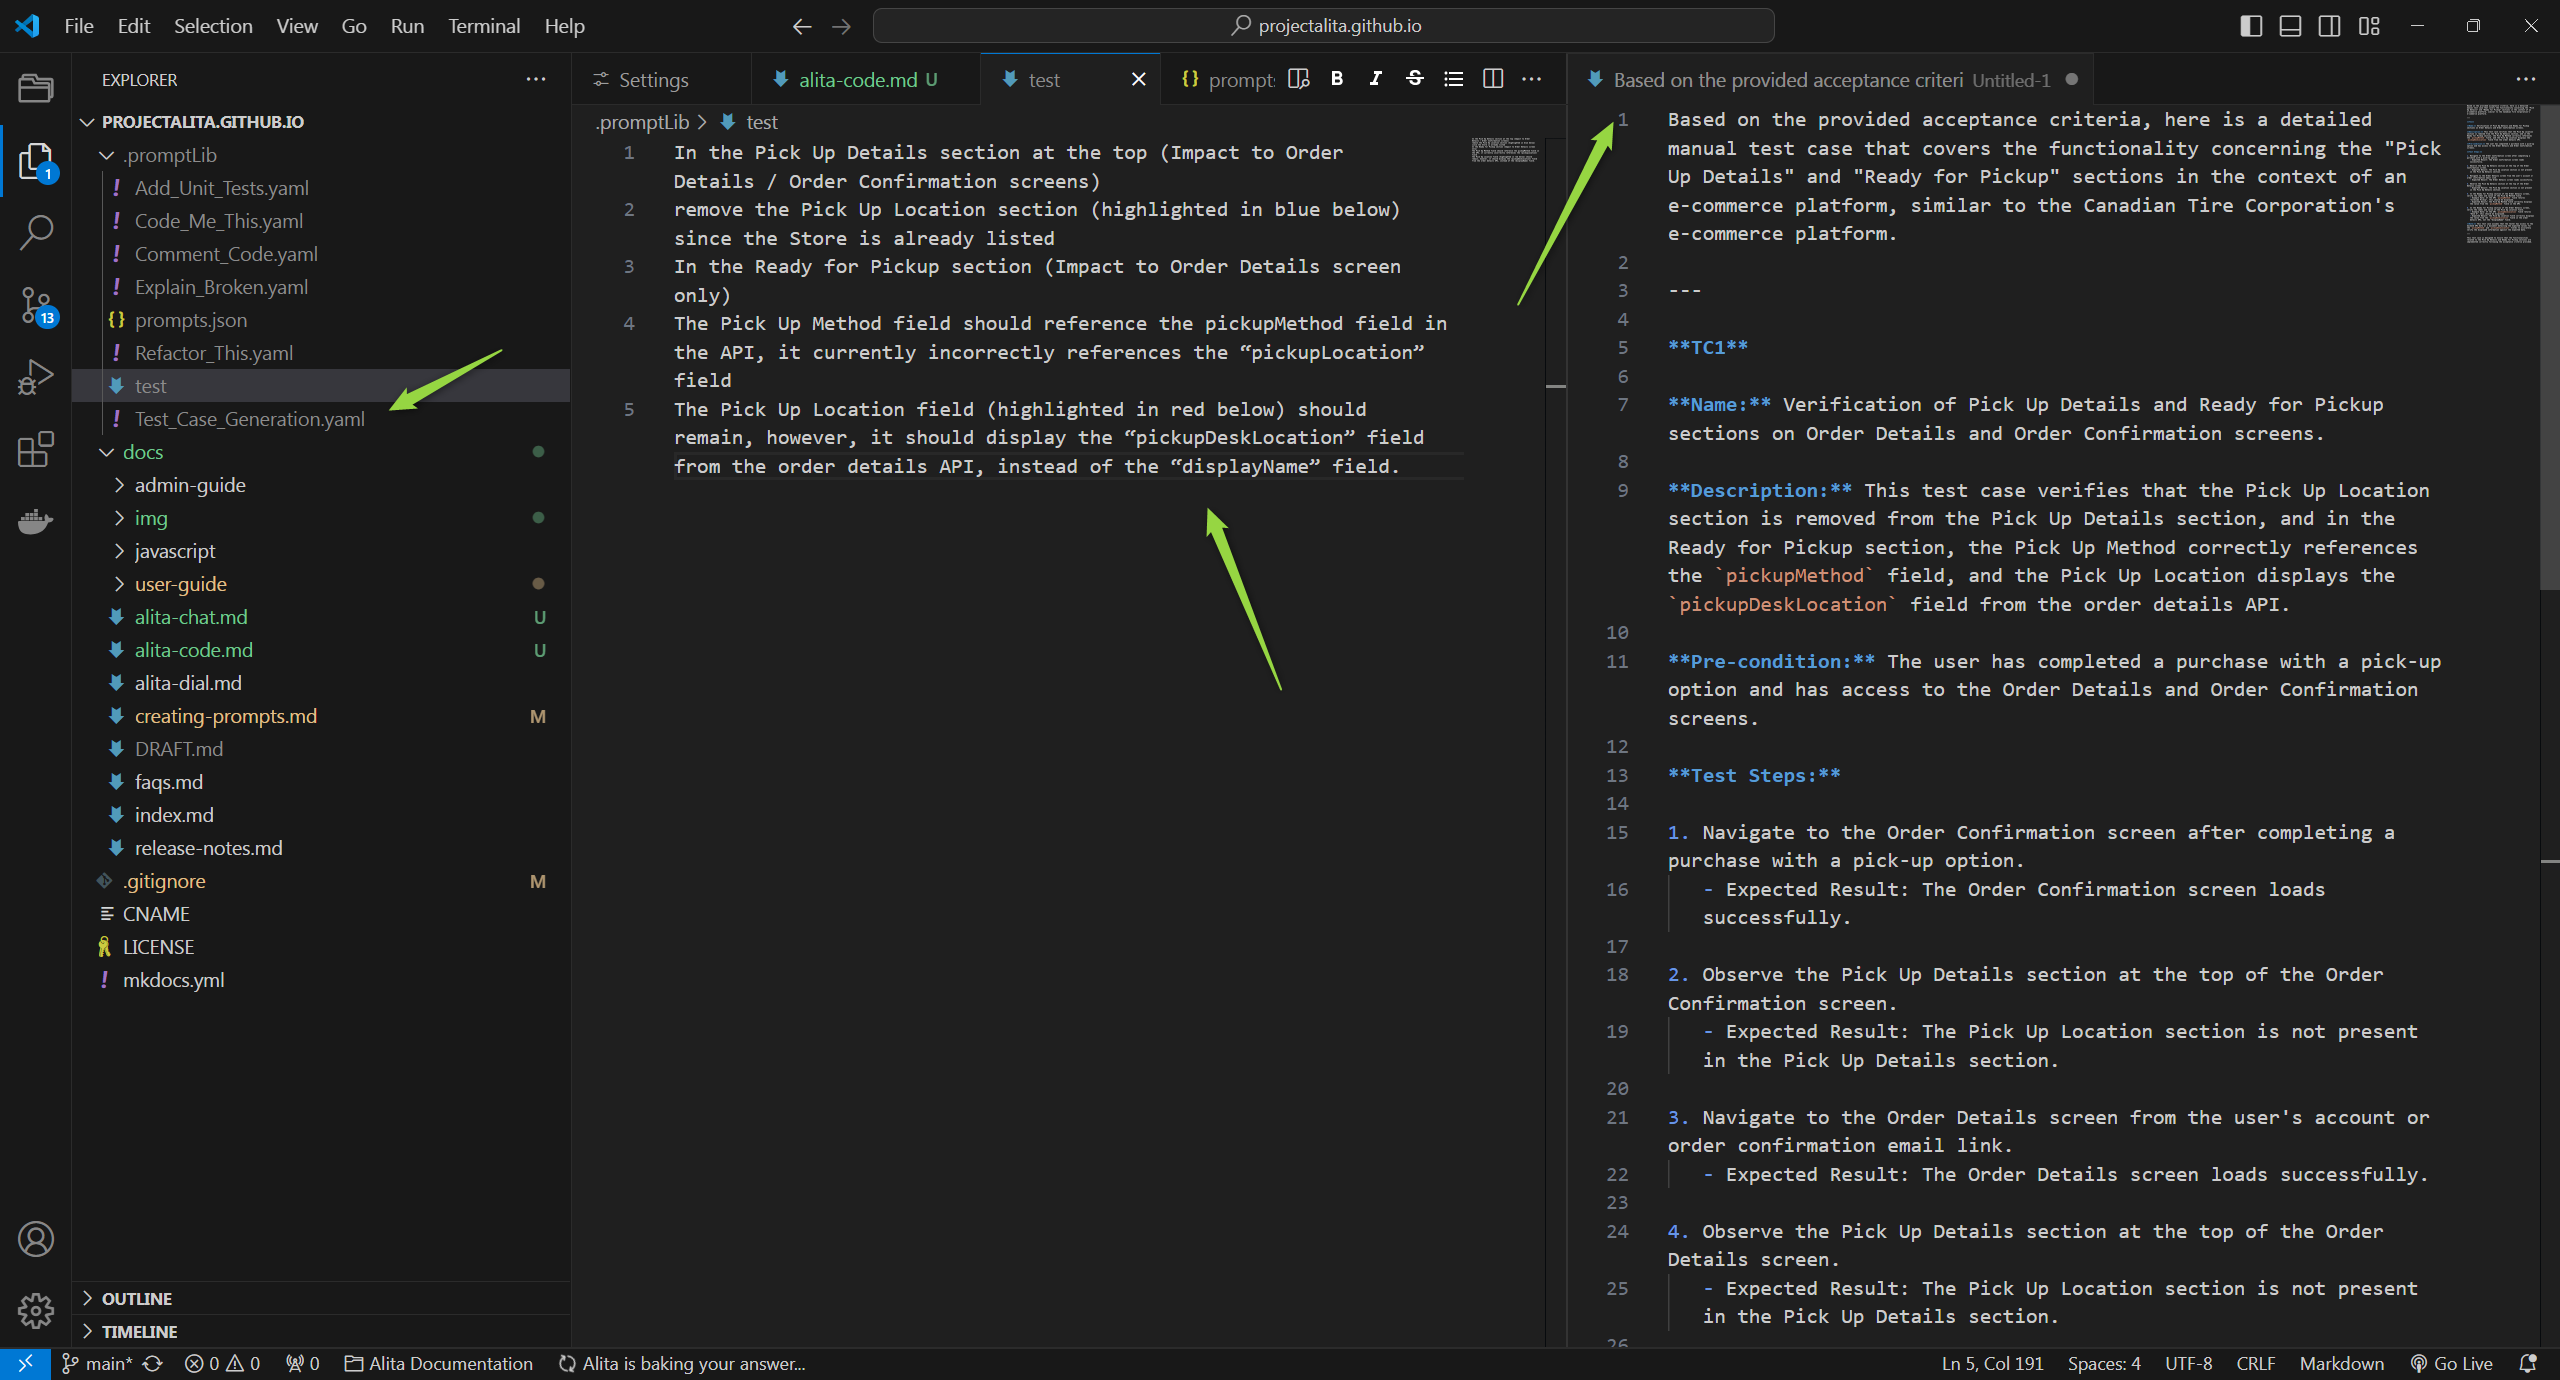This screenshot has width=2560, height=1380.
Task: Click the bullet list toolbar icon
Action: (x=1454, y=79)
